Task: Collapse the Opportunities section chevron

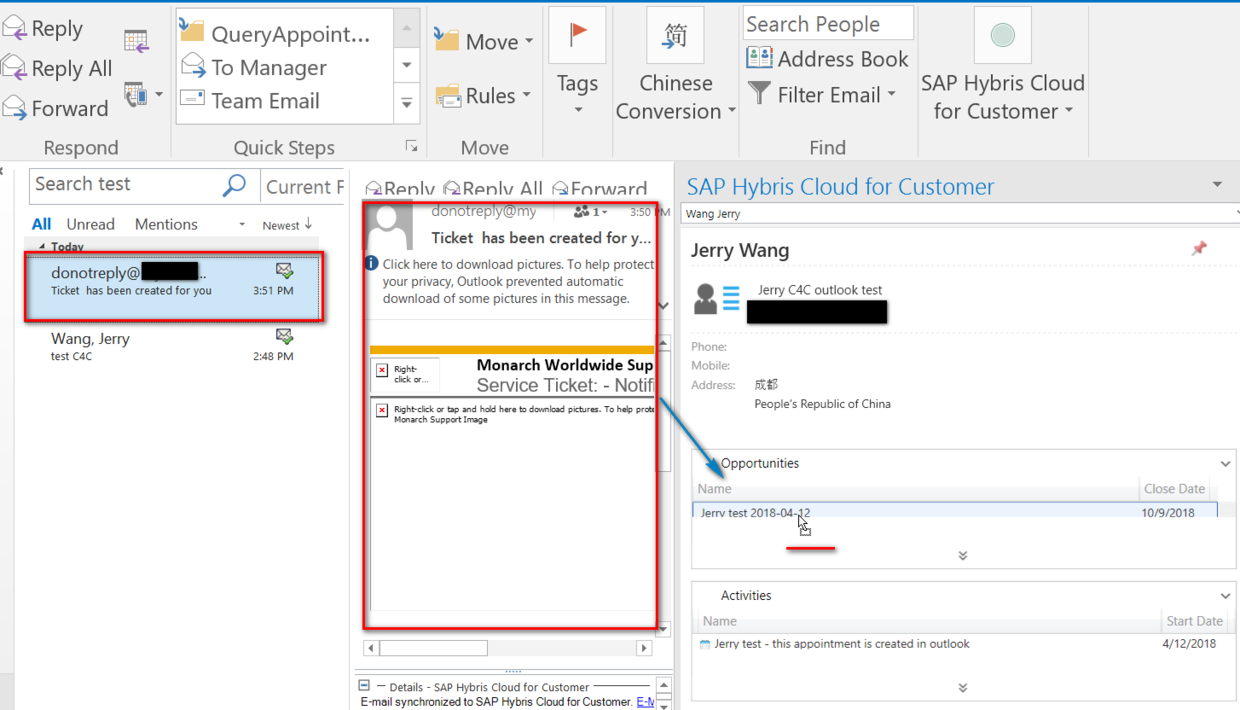Action: pyautogui.click(x=1225, y=464)
